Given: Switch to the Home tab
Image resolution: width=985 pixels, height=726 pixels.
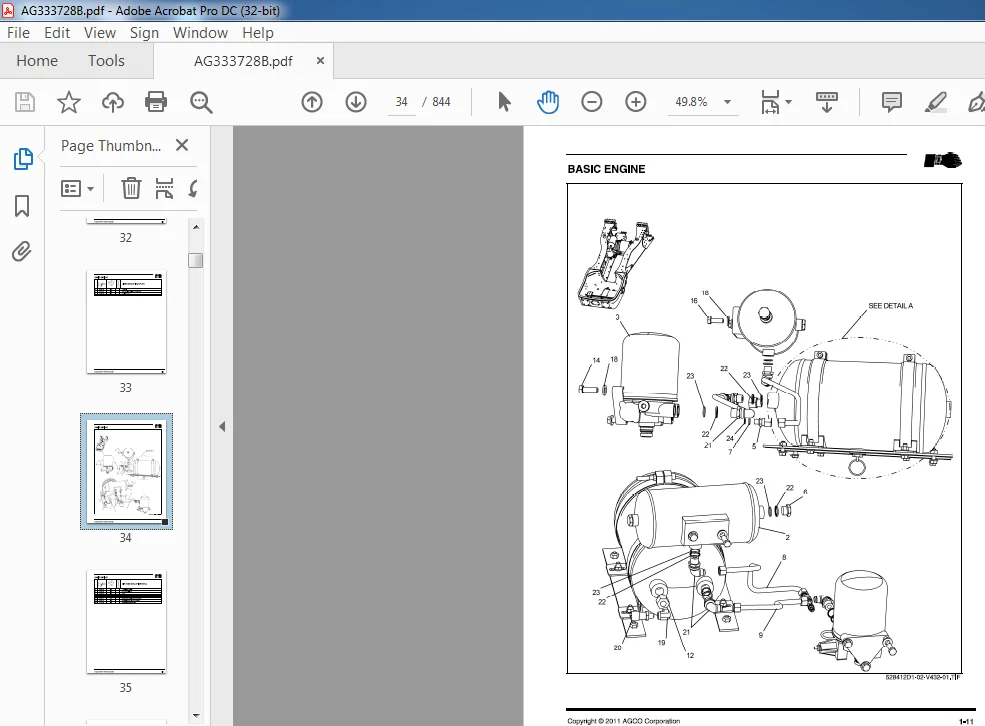Looking at the screenshot, I should tap(37, 60).
